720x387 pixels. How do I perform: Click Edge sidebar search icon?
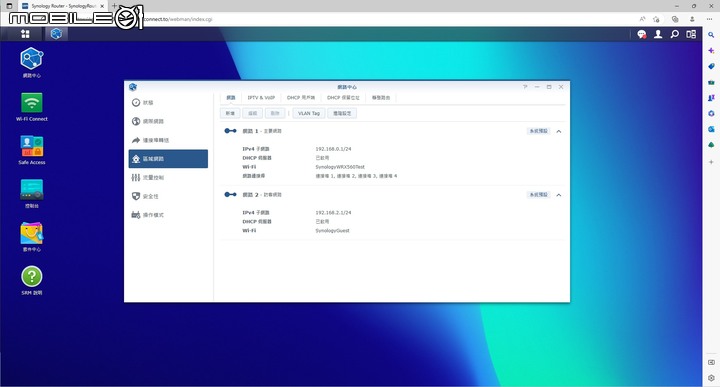(x=711, y=35)
